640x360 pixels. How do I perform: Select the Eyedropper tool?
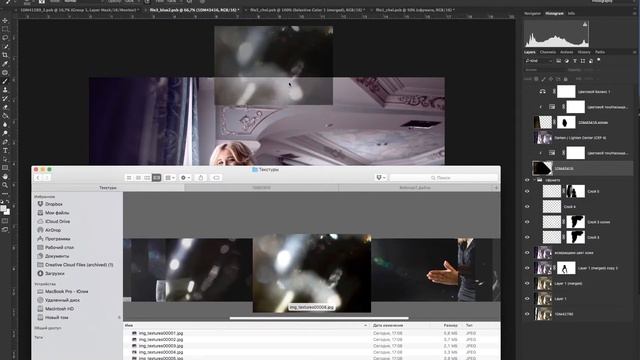5,64
